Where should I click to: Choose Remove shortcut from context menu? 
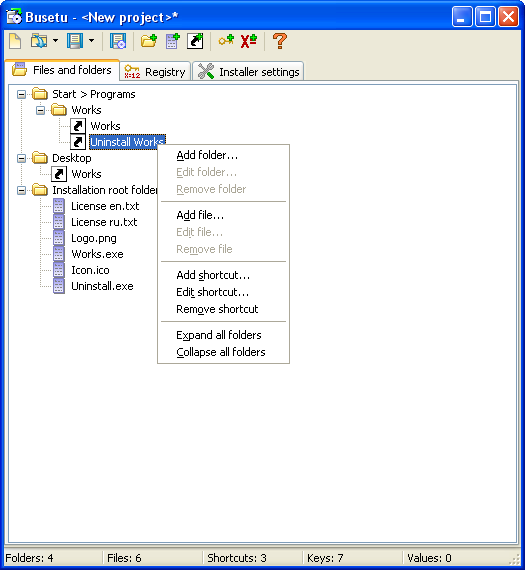coord(223,309)
